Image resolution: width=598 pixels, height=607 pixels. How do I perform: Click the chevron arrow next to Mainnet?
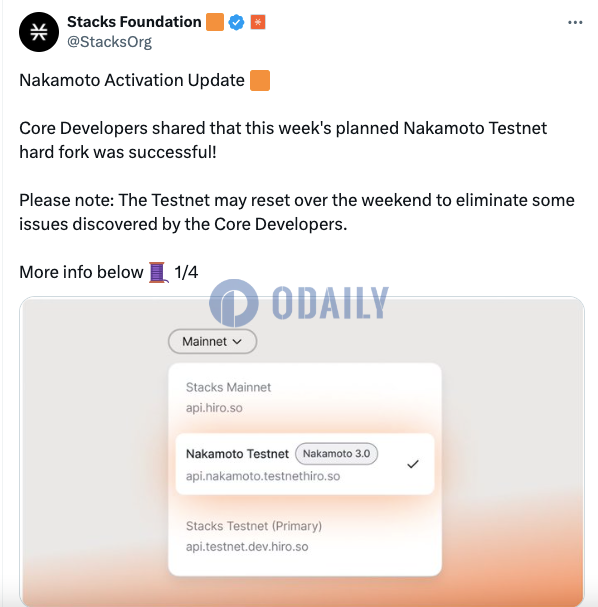point(237,341)
